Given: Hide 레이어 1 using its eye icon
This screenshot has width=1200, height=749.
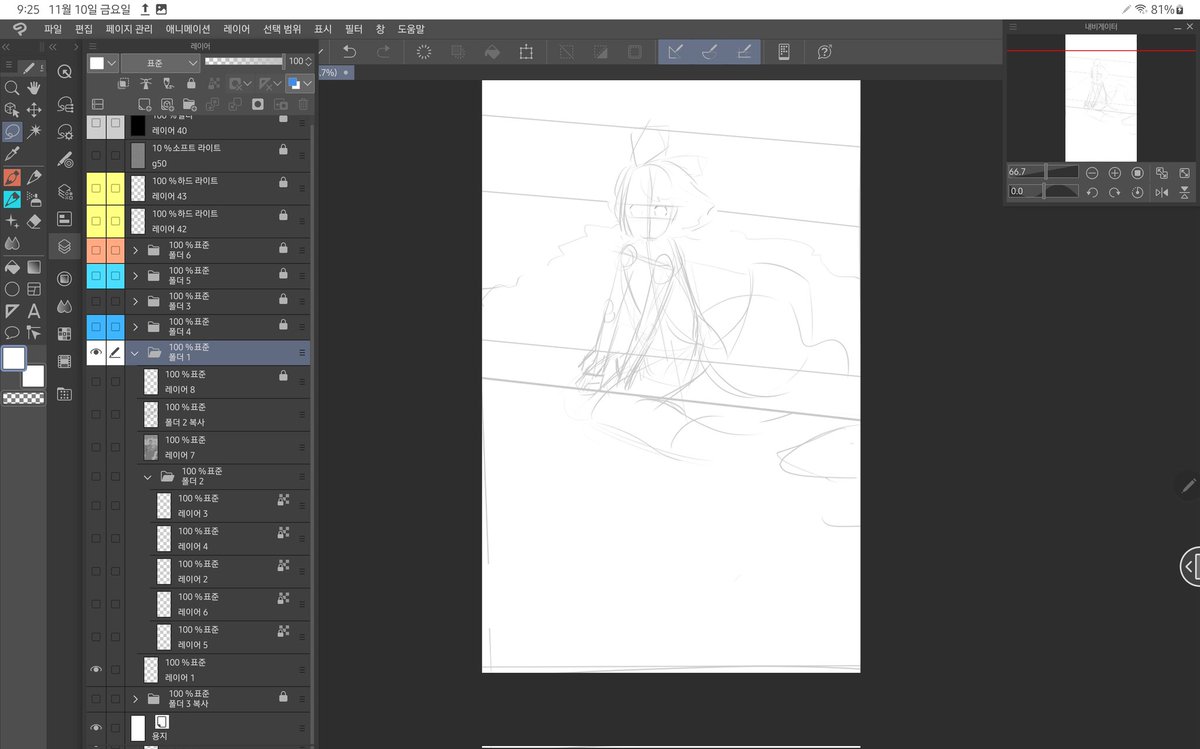Looking at the screenshot, I should 96,669.
